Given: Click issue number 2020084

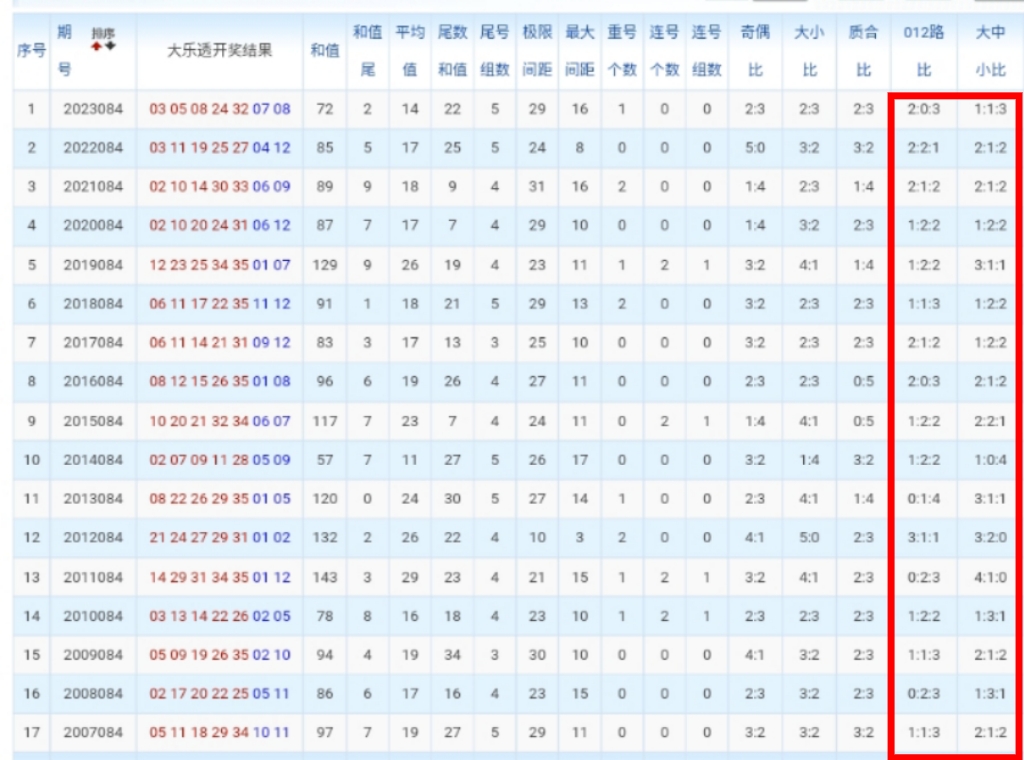Looking at the screenshot, I should (93, 225).
